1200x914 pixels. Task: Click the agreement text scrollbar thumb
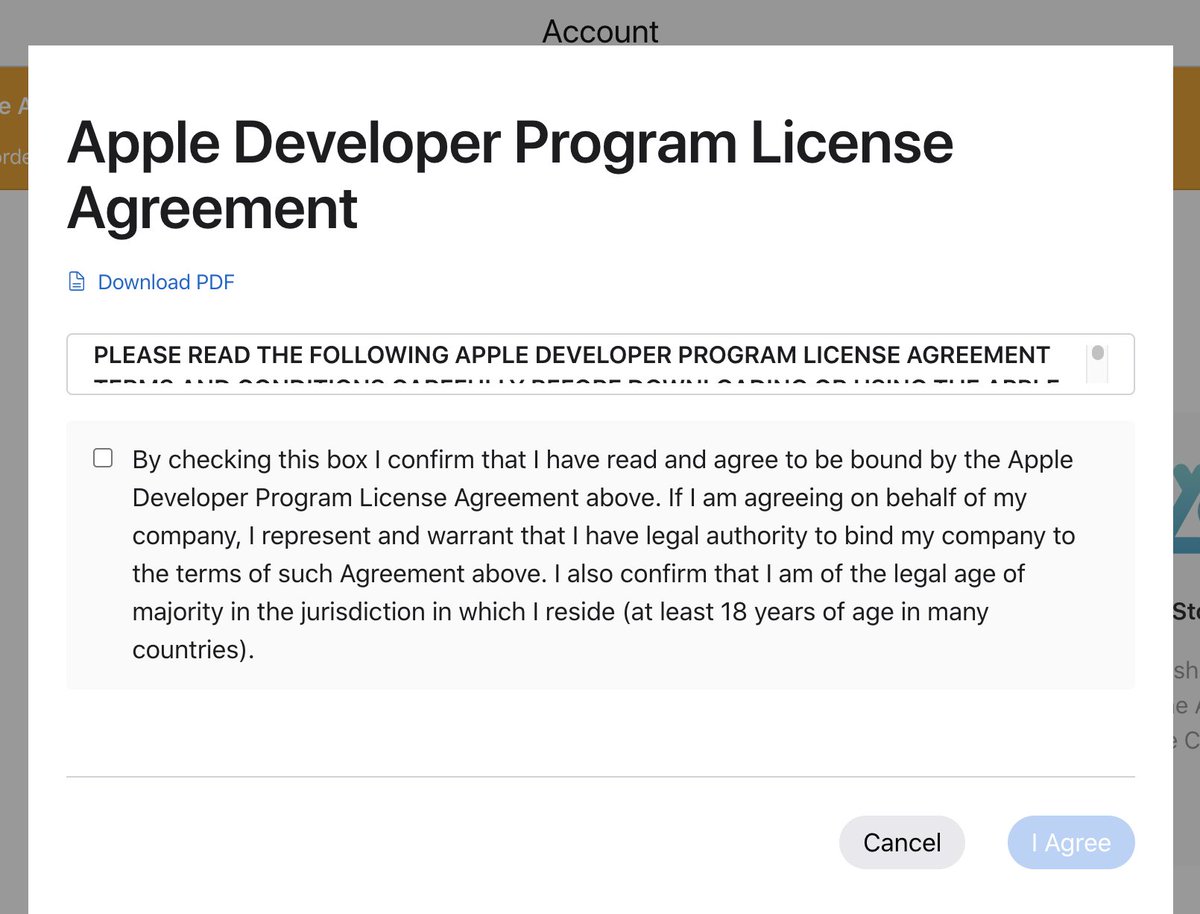pyautogui.click(x=1098, y=353)
